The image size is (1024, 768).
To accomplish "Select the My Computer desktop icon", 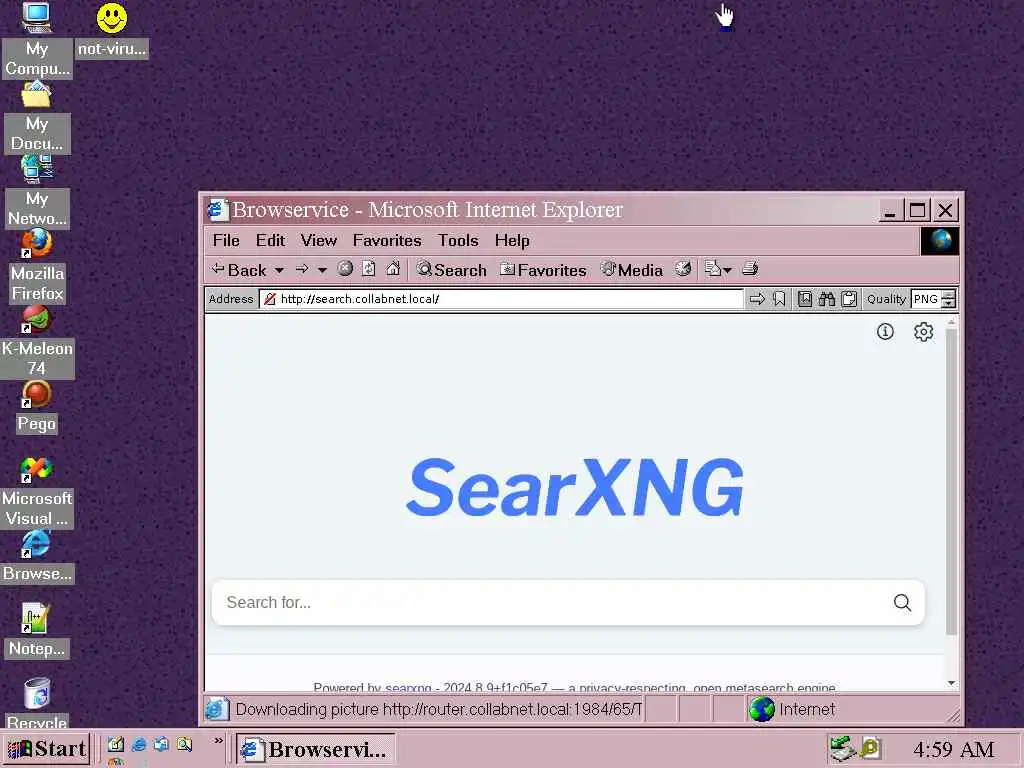I will click(x=37, y=39).
